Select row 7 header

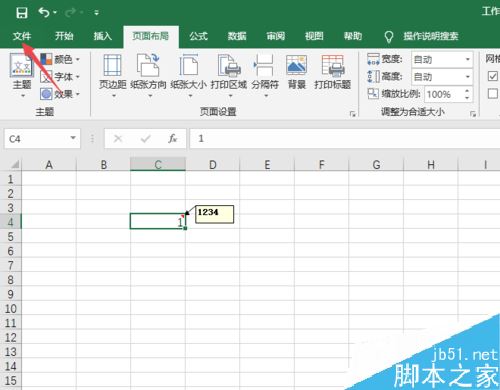(x=11, y=265)
